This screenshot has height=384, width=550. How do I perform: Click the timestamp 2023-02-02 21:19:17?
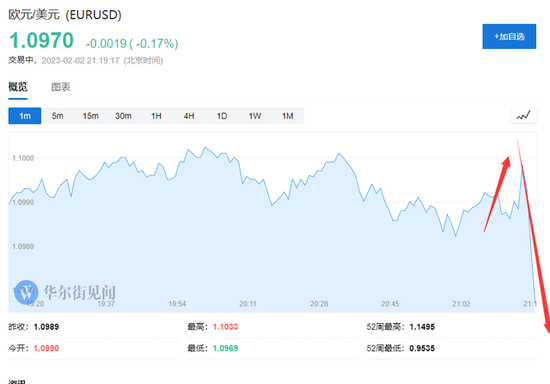(81, 61)
